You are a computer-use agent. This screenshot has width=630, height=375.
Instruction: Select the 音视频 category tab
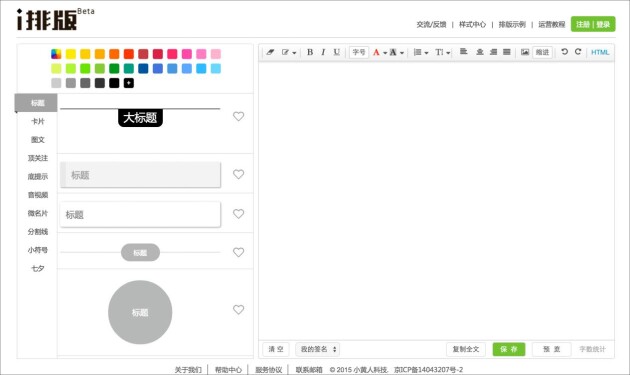point(37,195)
